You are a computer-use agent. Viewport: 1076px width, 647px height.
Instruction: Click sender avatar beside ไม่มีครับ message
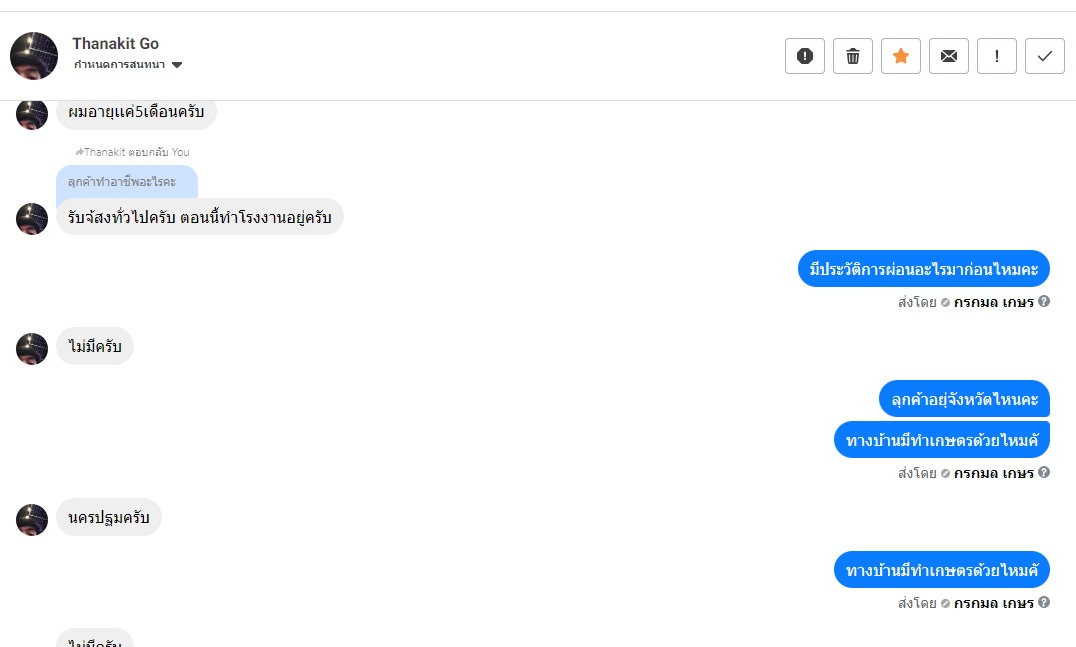click(32, 349)
